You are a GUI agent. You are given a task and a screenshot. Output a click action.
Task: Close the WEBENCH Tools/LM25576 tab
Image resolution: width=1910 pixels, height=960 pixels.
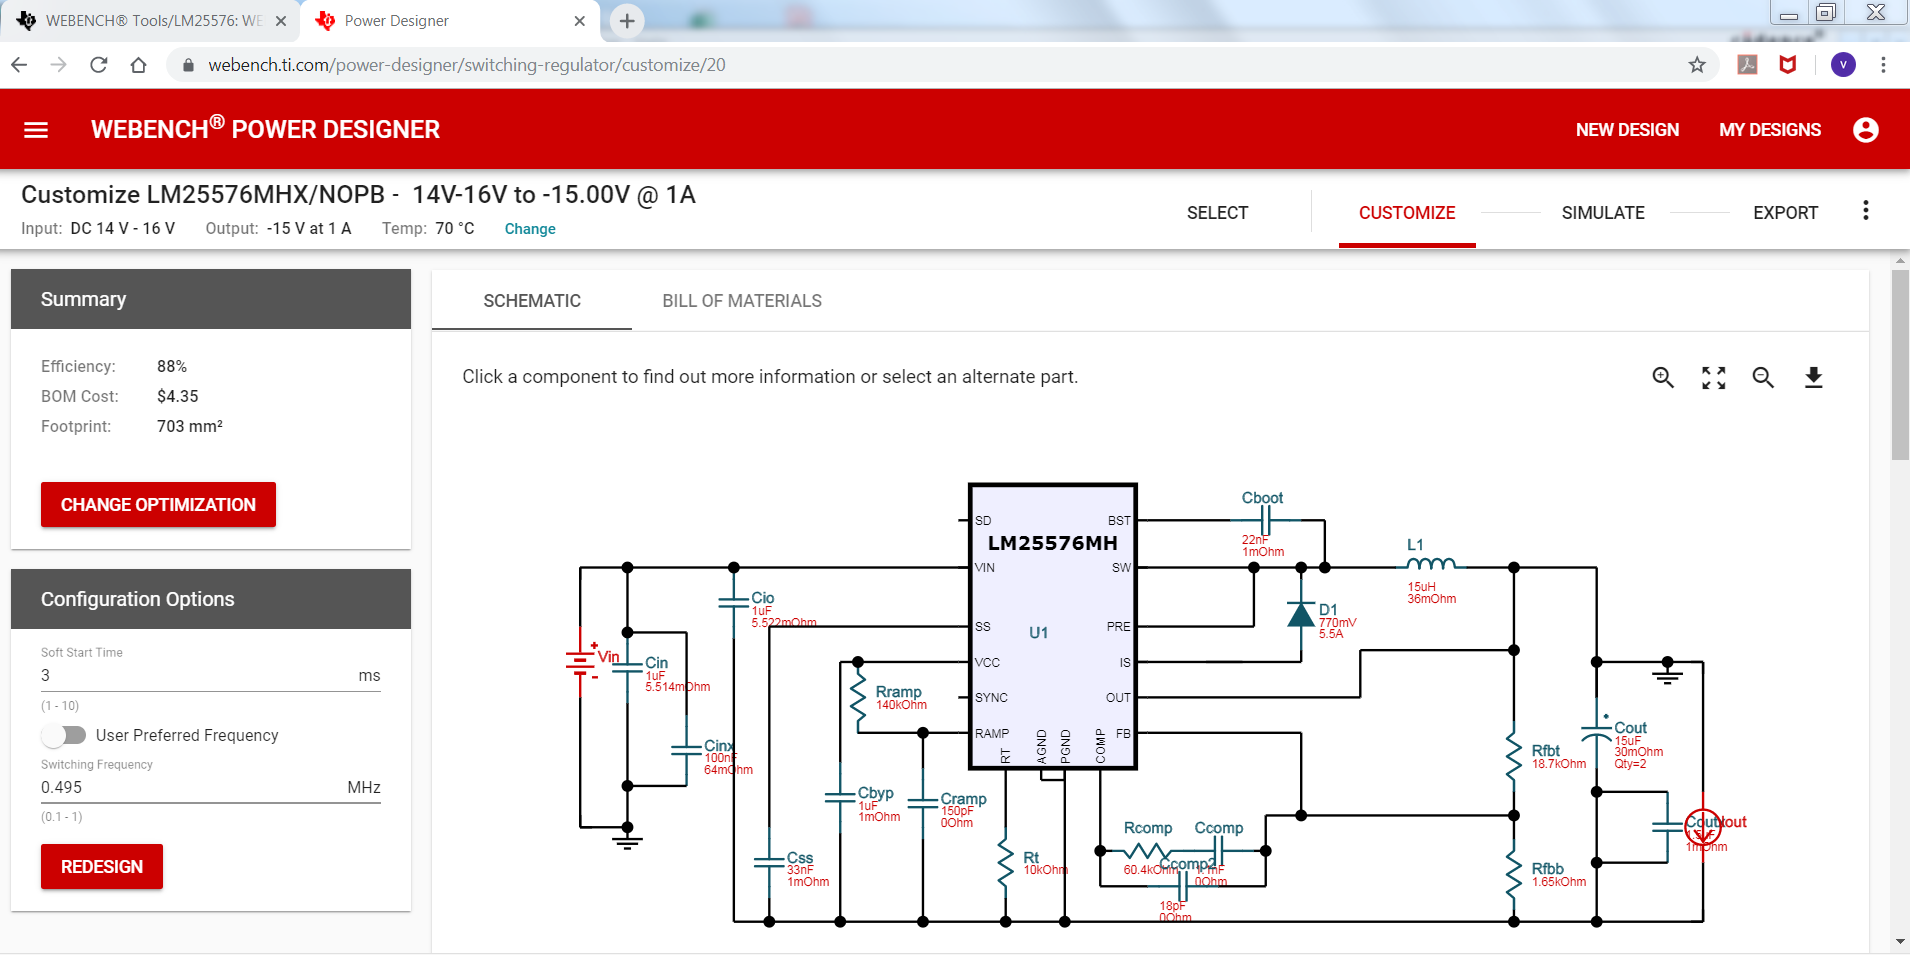pyautogui.click(x=281, y=21)
